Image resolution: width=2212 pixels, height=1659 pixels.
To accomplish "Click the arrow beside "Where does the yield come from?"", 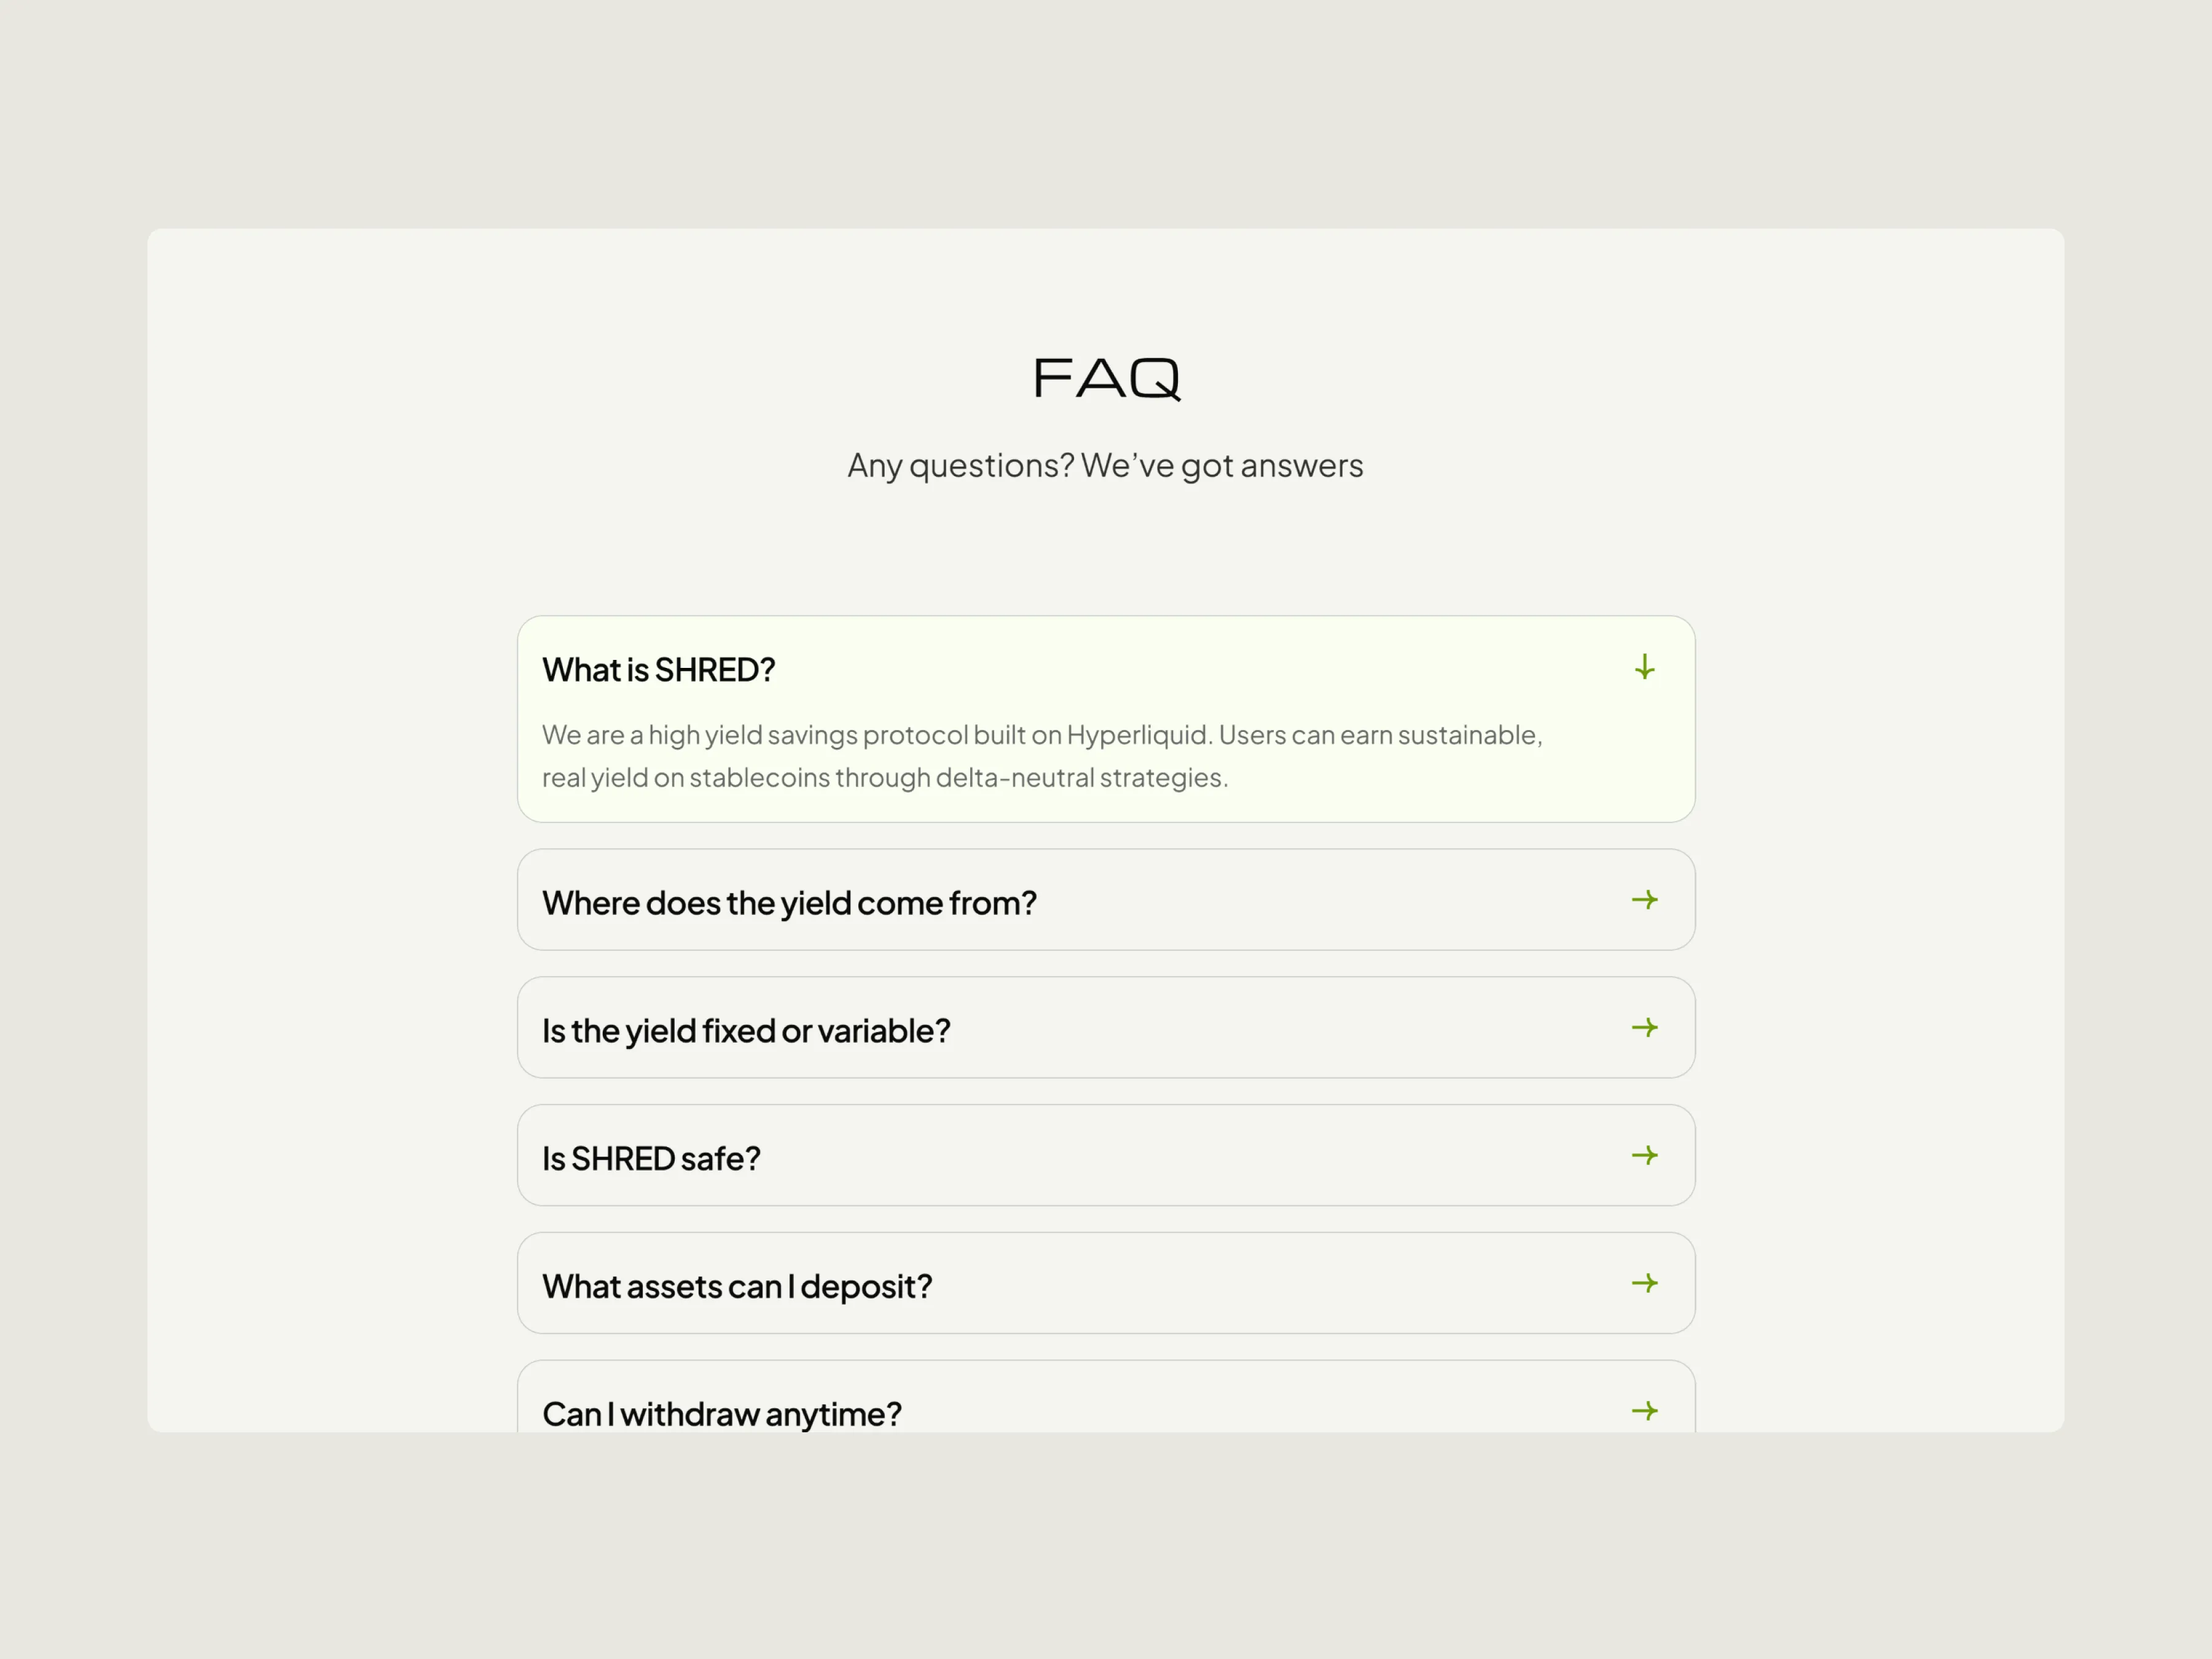I will pyautogui.click(x=1645, y=900).
